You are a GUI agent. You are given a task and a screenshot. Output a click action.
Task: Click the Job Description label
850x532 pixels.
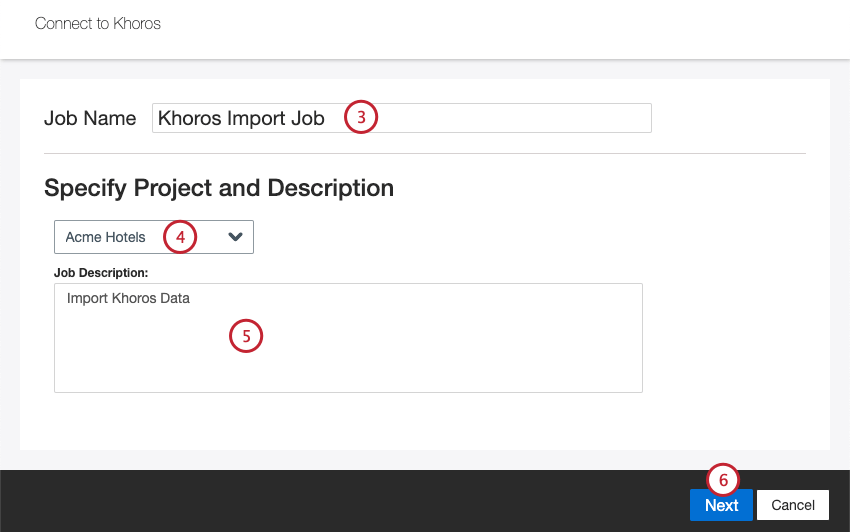[x=101, y=272]
